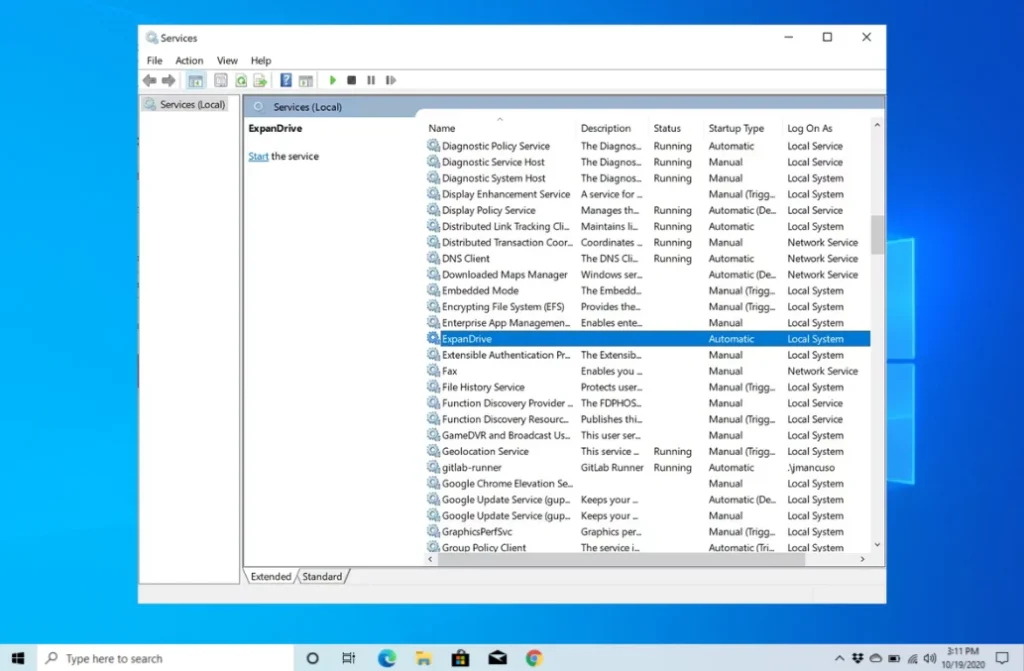Click the Export List toolbar icon
The width and height of the screenshot is (1024, 671).
point(260,80)
